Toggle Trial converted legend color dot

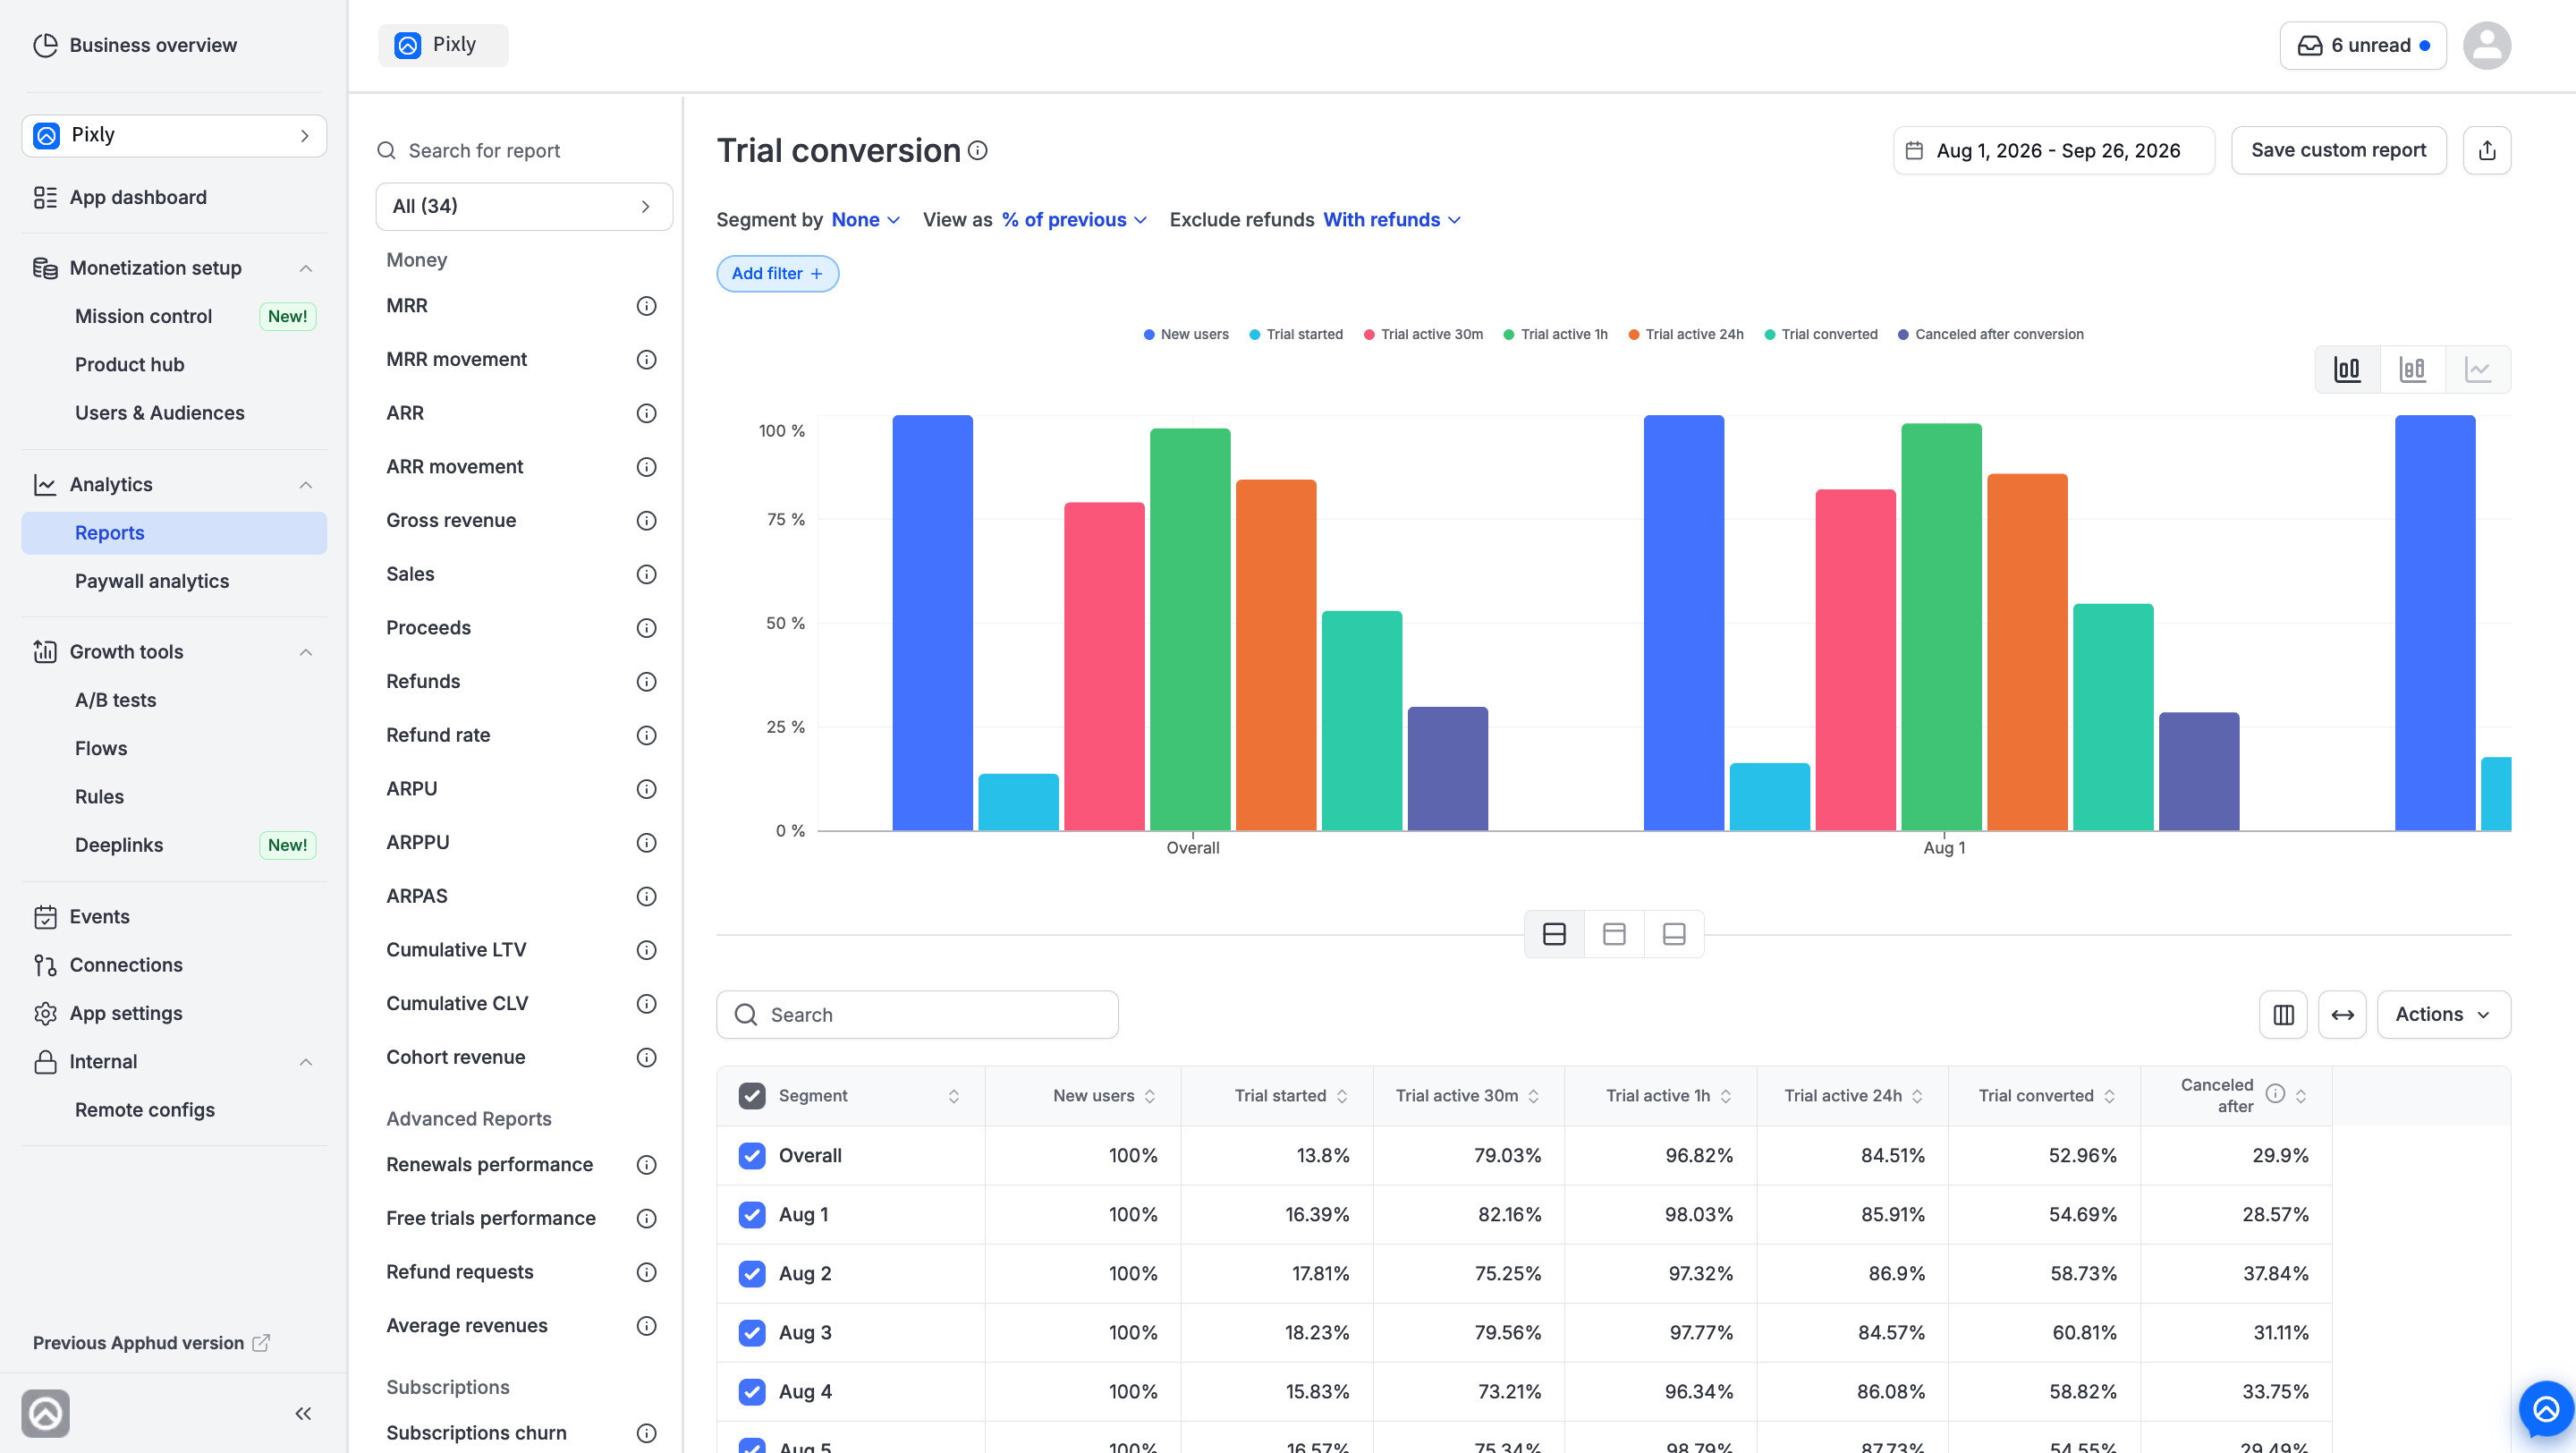coord(1770,335)
